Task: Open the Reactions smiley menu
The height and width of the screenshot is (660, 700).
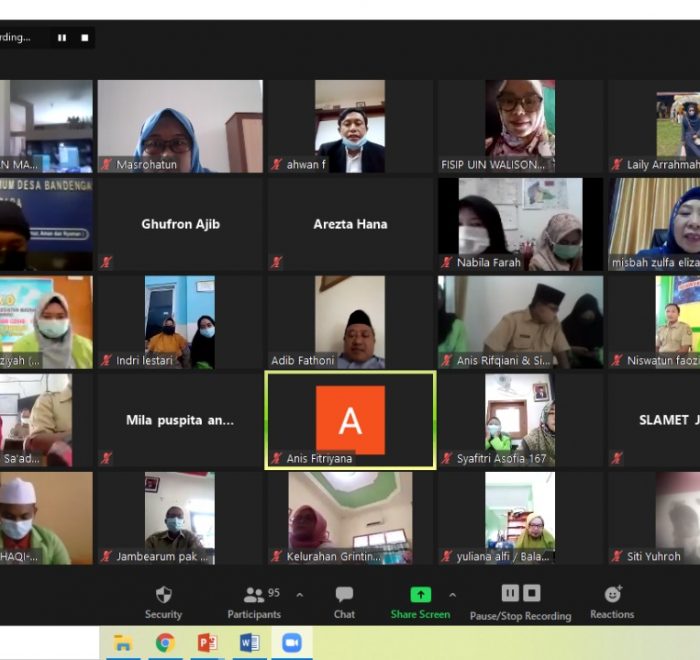Action: click(x=612, y=595)
